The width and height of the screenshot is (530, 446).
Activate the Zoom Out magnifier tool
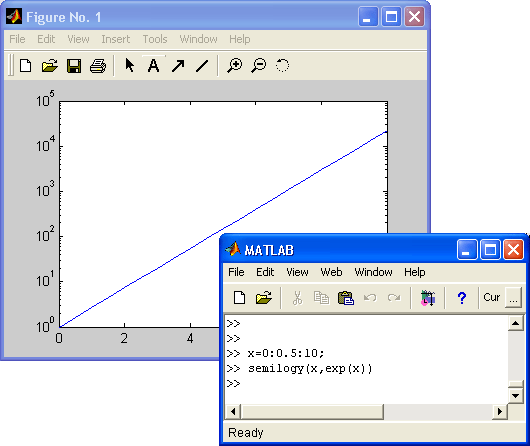[x=259, y=65]
